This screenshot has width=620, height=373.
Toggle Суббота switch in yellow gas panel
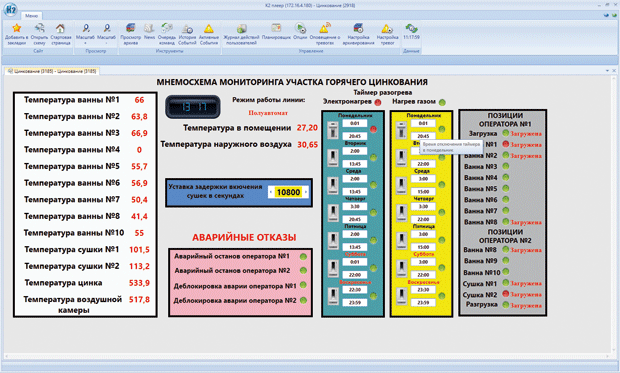tap(401, 268)
